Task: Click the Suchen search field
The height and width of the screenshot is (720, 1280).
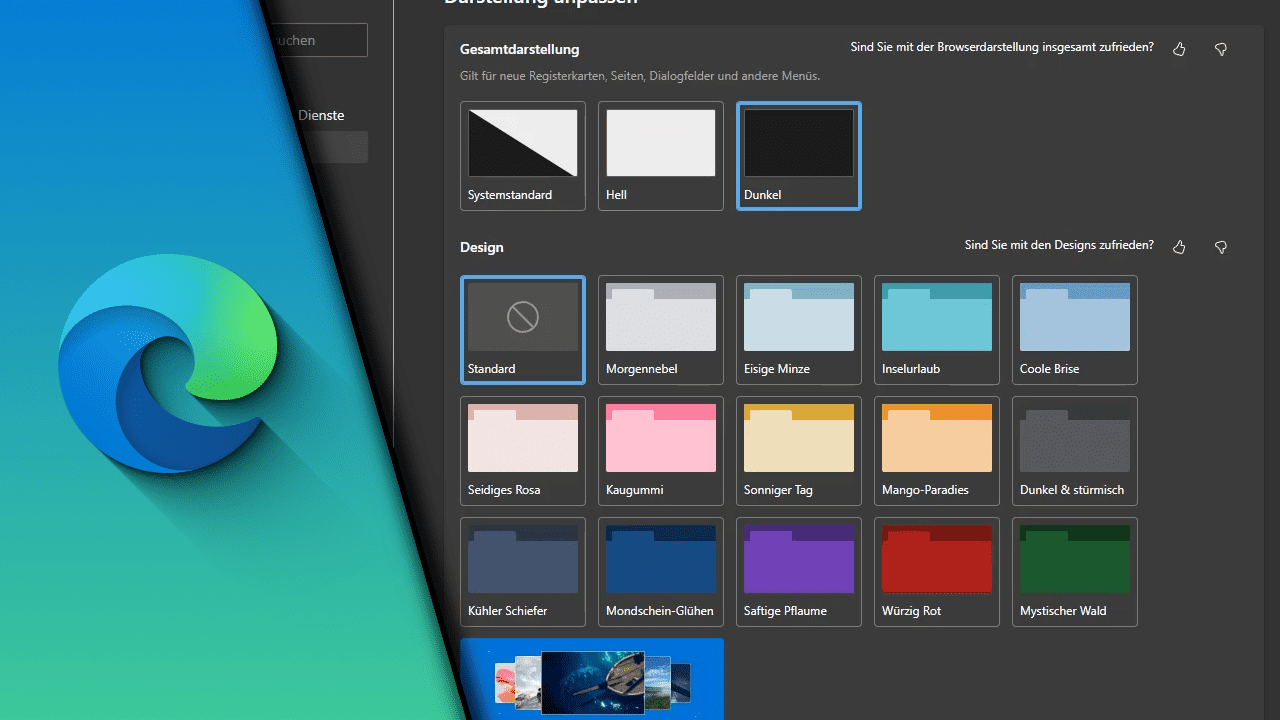Action: [x=320, y=40]
